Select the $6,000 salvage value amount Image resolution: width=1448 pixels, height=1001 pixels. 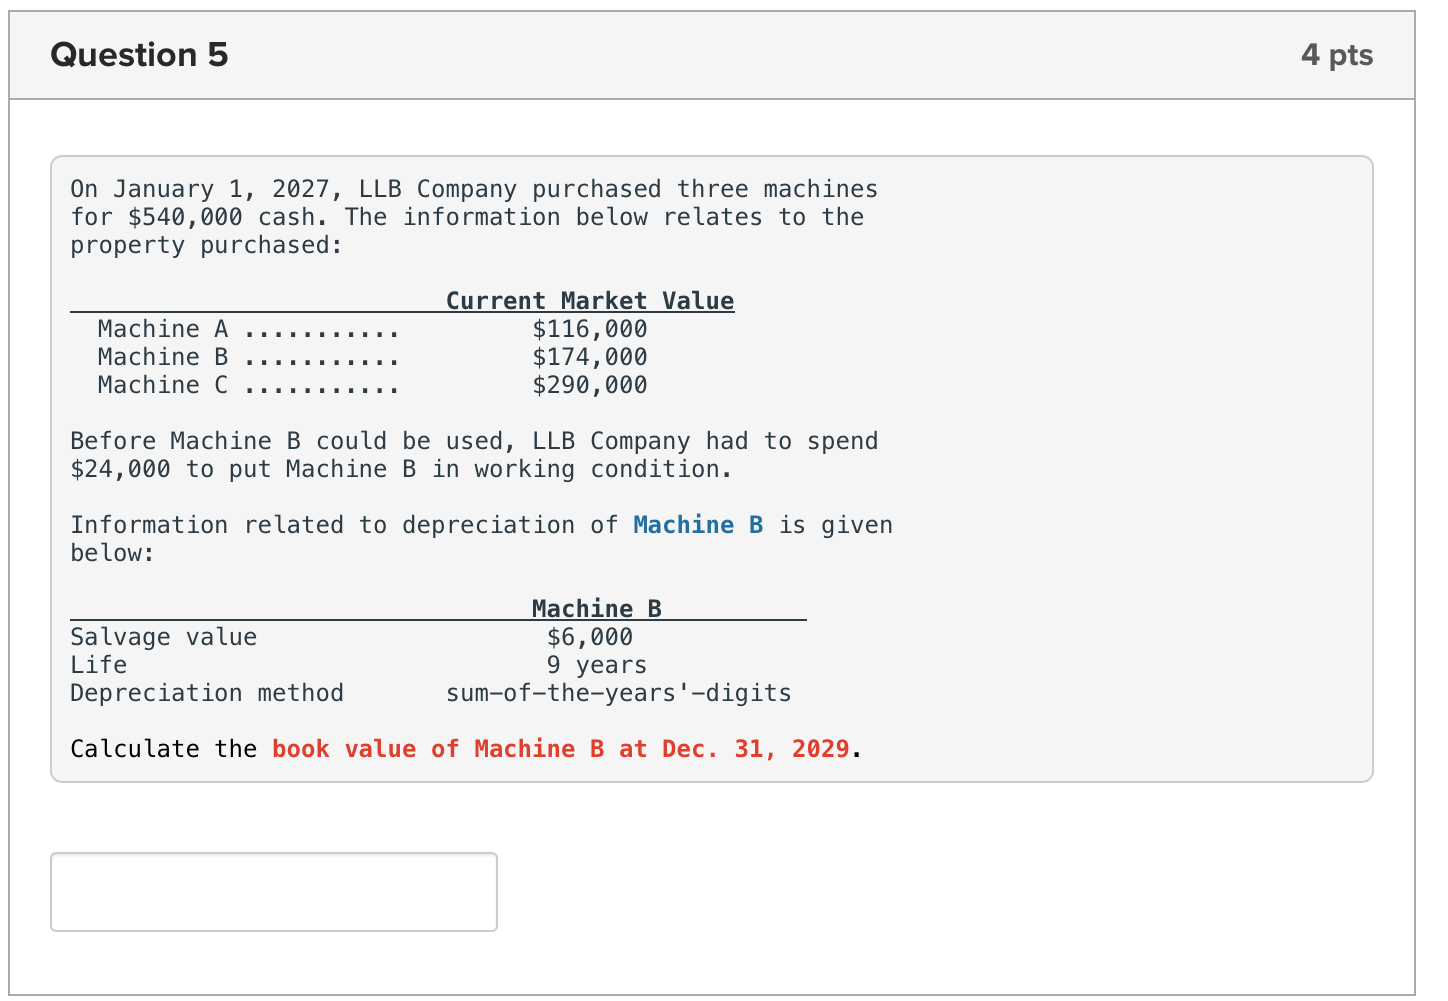click(x=588, y=636)
